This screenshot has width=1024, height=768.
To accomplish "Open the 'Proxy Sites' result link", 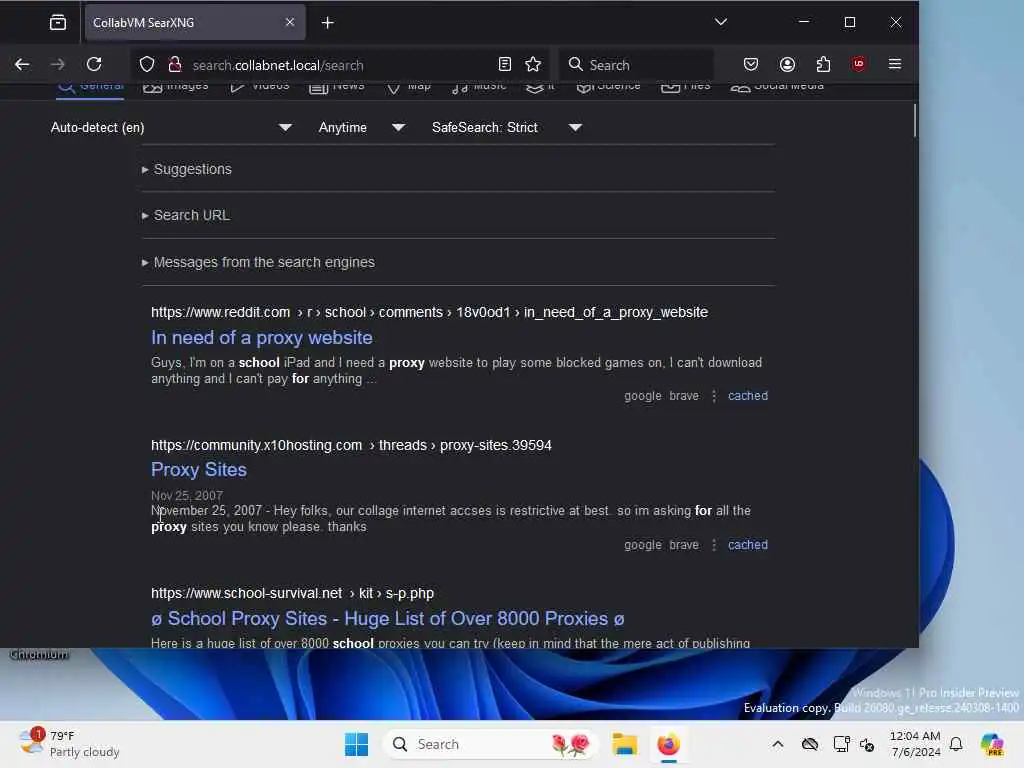I will coord(199,470).
